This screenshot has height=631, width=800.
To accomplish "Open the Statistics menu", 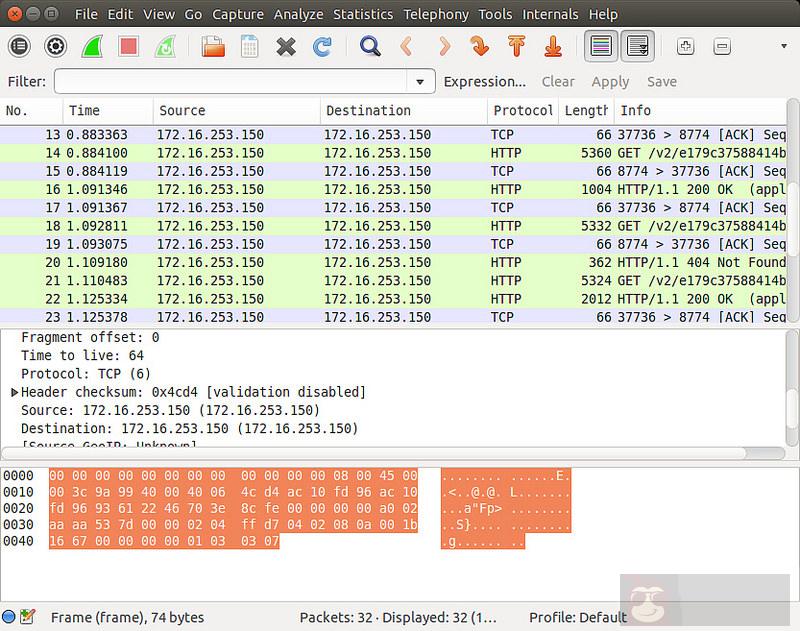I will 363,14.
